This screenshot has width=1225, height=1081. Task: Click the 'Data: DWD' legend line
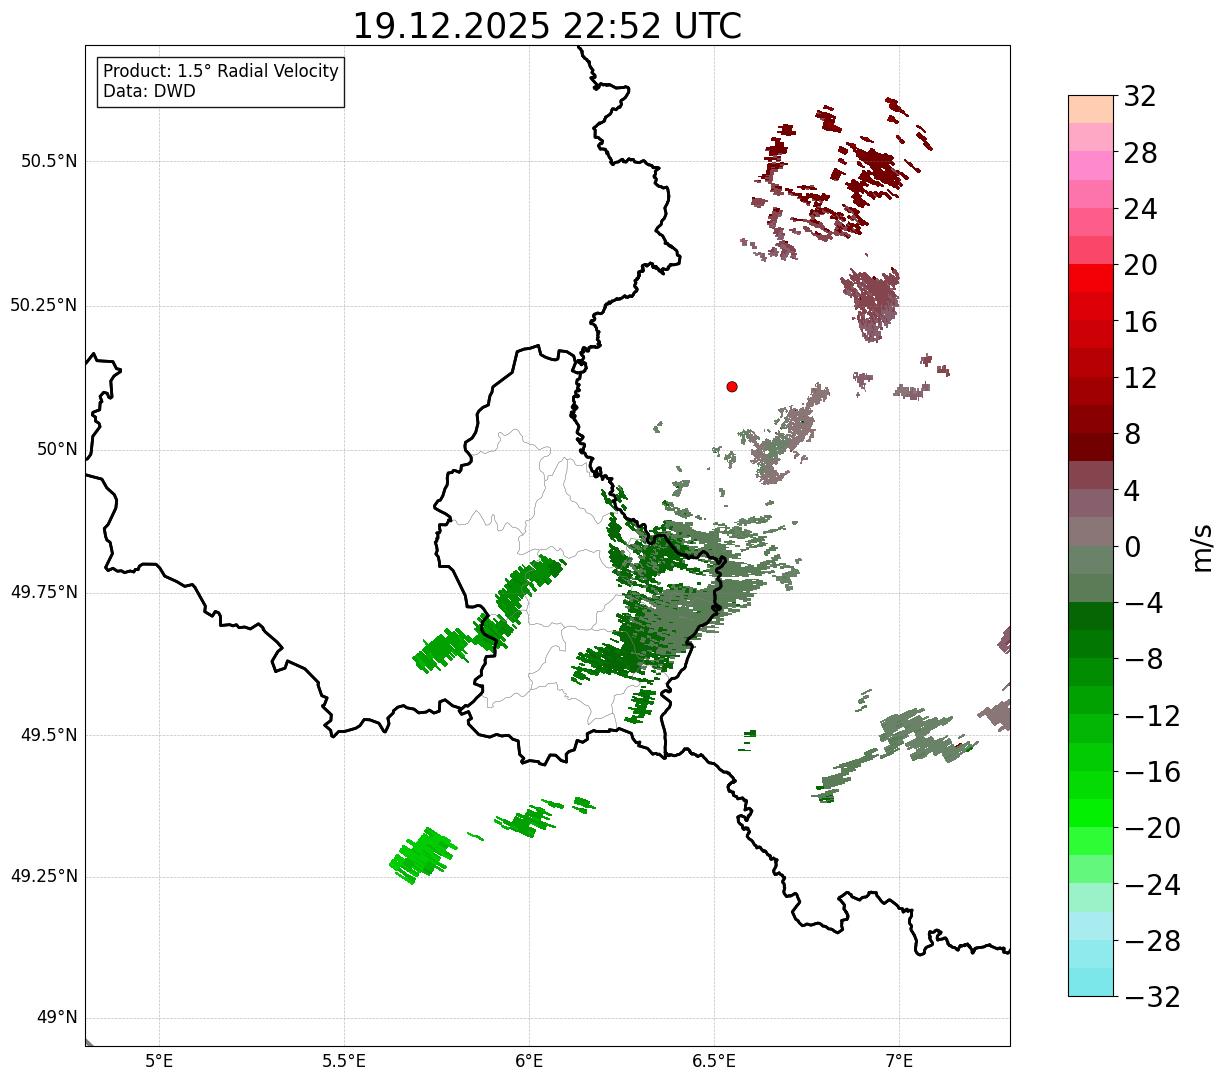pyautogui.click(x=149, y=91)
